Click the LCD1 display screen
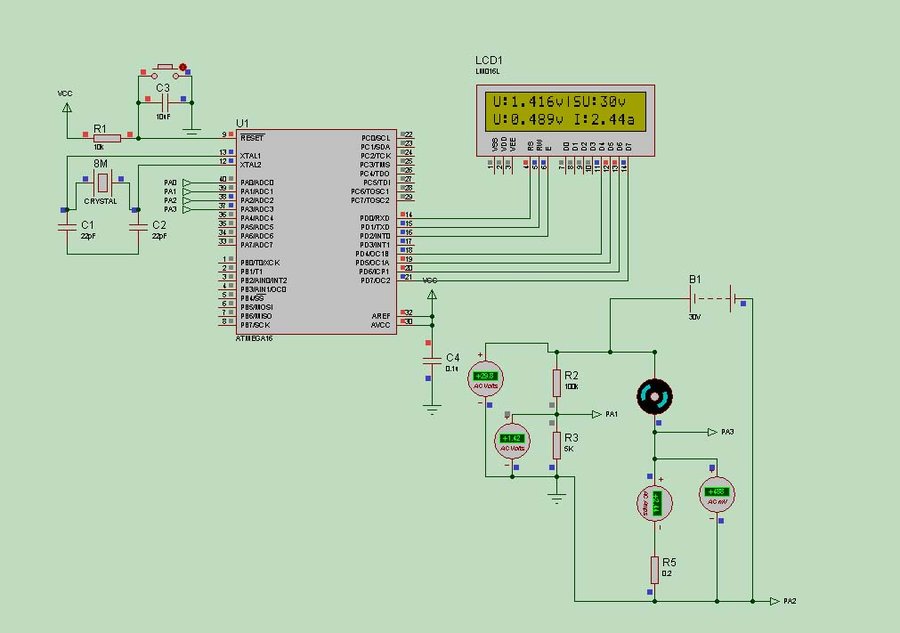 pos(560,111)
